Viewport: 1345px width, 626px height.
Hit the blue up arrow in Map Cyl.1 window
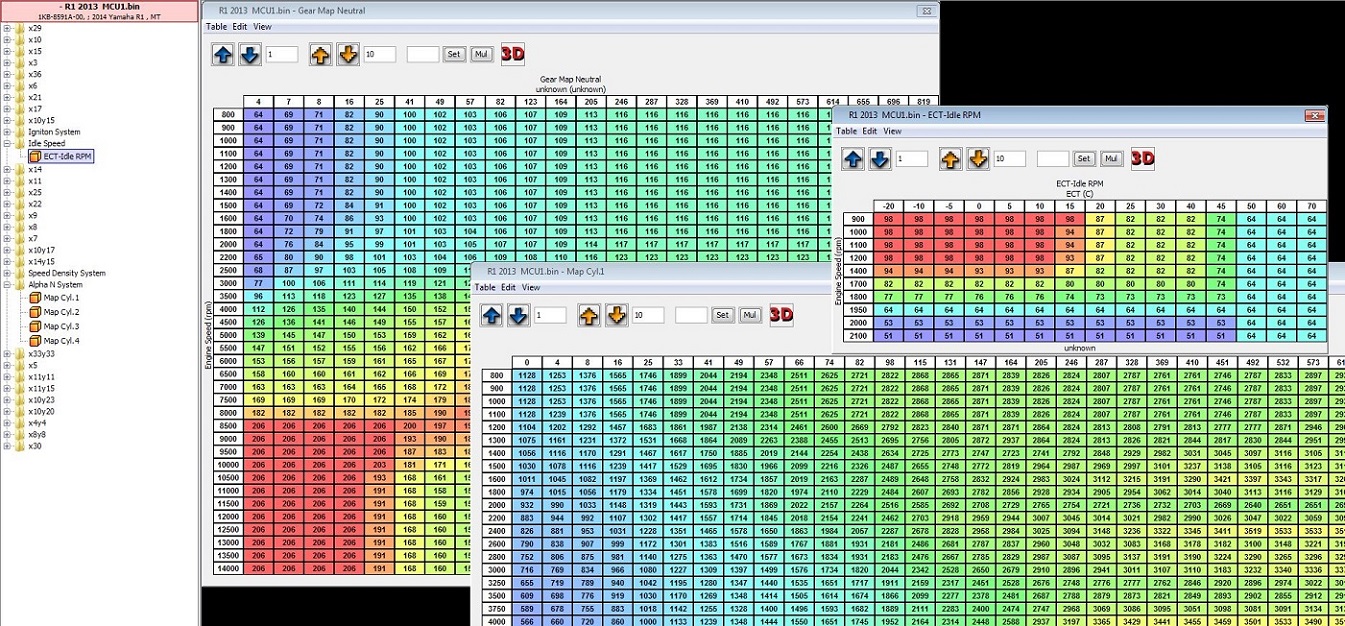(x=491, y=315)
